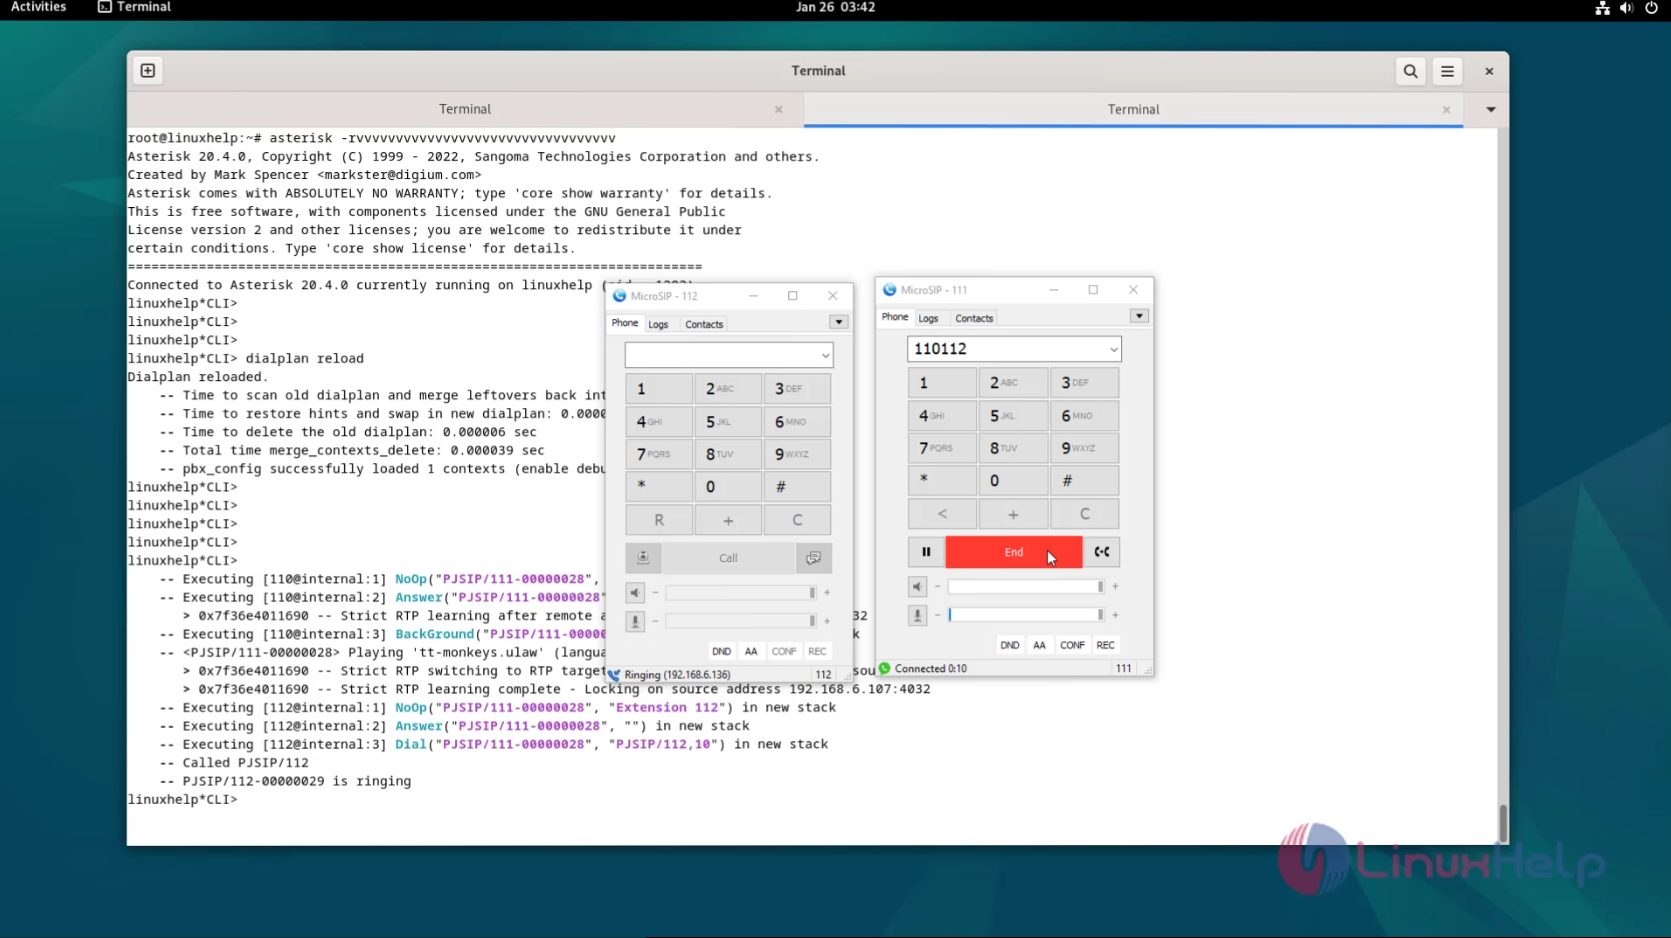Click microphone volume plus in MicroSIP 111
The image size is (1671, 938).
coord(1115,615)
